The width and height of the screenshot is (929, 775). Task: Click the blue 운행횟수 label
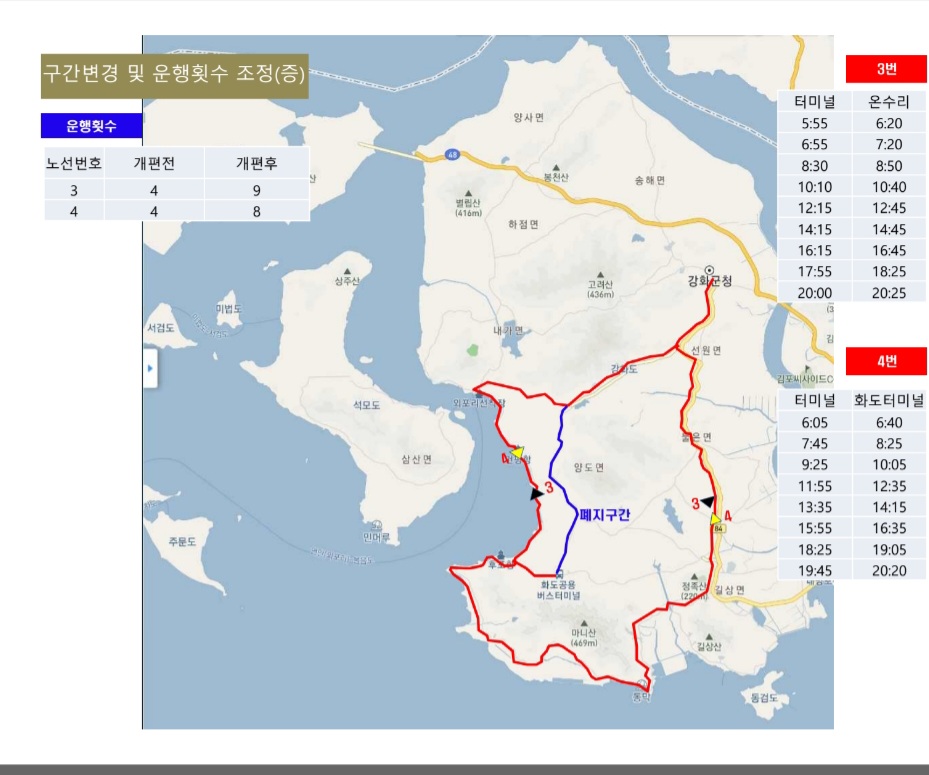coord(91,126)
